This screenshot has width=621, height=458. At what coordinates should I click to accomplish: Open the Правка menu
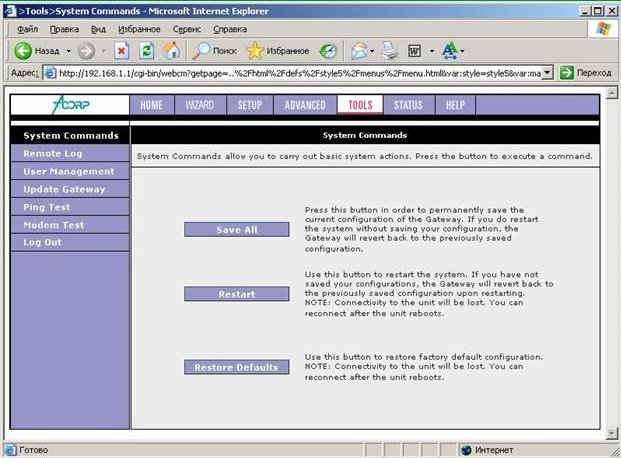coord(64,29)
